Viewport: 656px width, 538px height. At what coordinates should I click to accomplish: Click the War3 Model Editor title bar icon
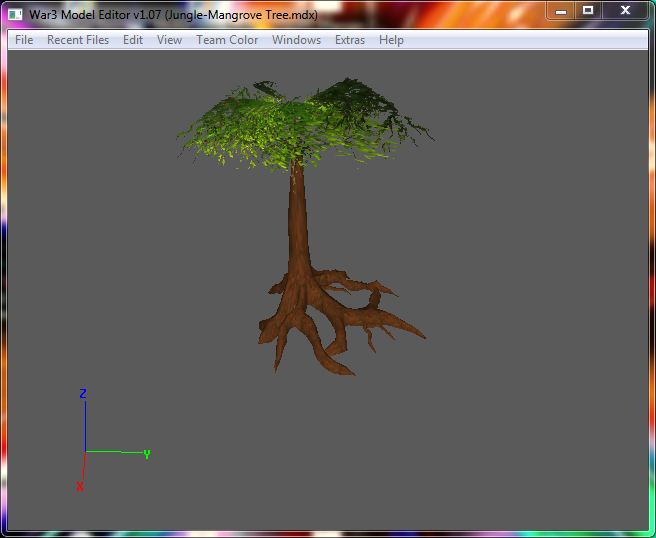15,15
